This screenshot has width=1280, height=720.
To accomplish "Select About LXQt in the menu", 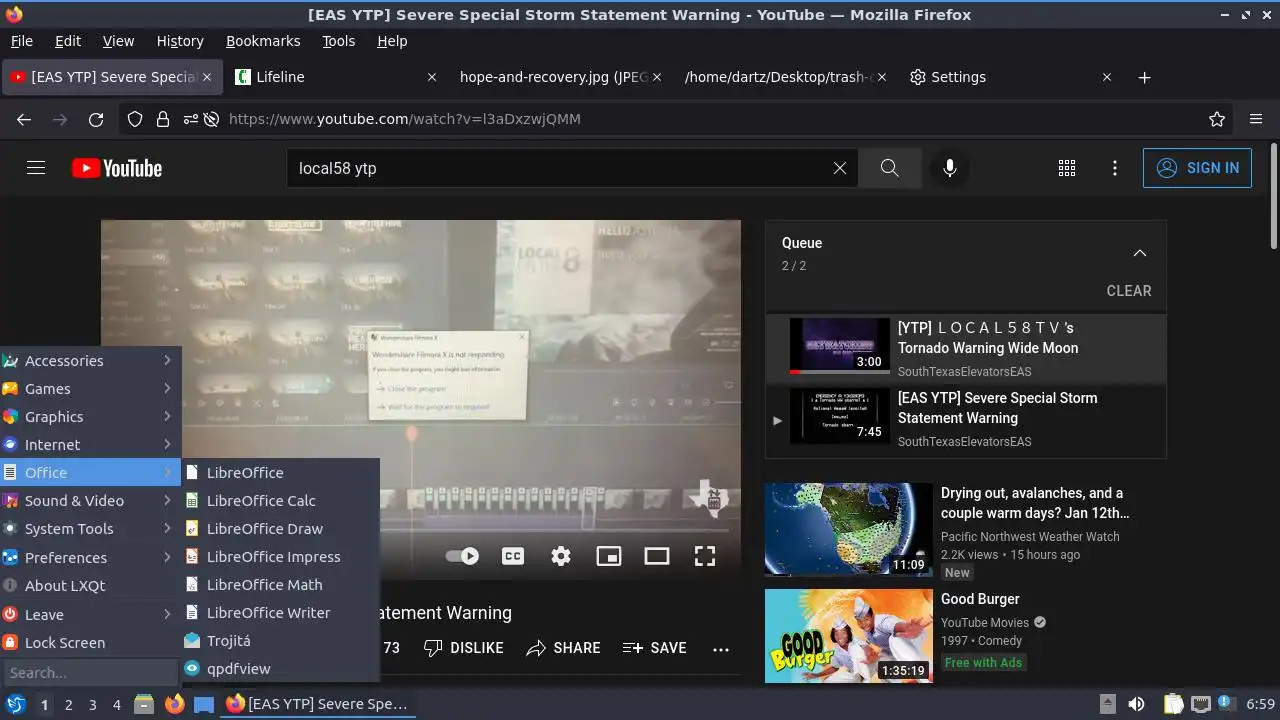I will pos(90,585).
